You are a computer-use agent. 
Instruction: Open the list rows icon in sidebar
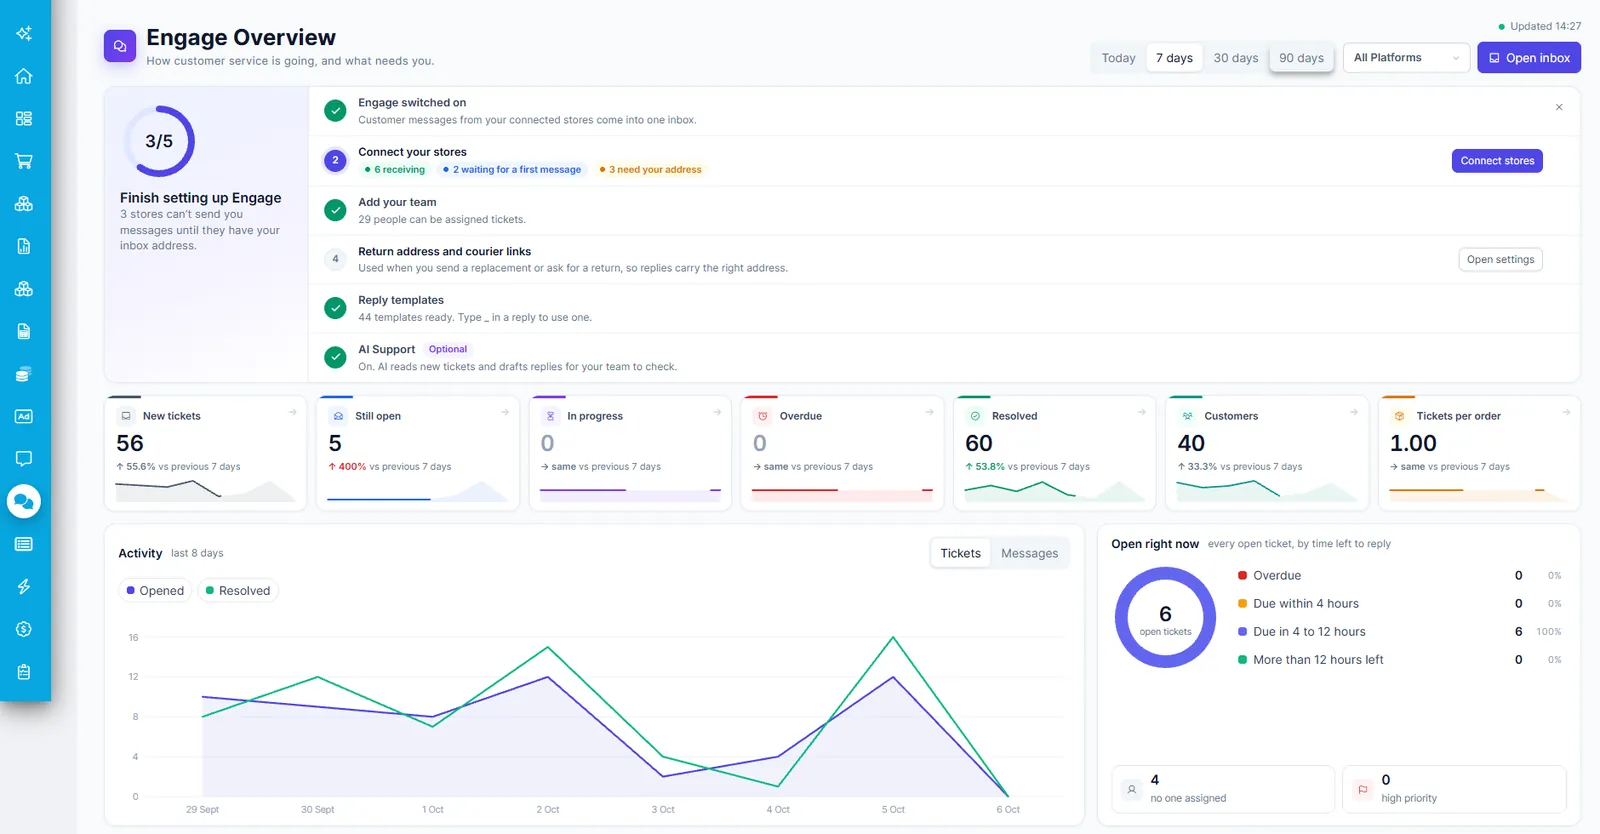pos(24,544)
